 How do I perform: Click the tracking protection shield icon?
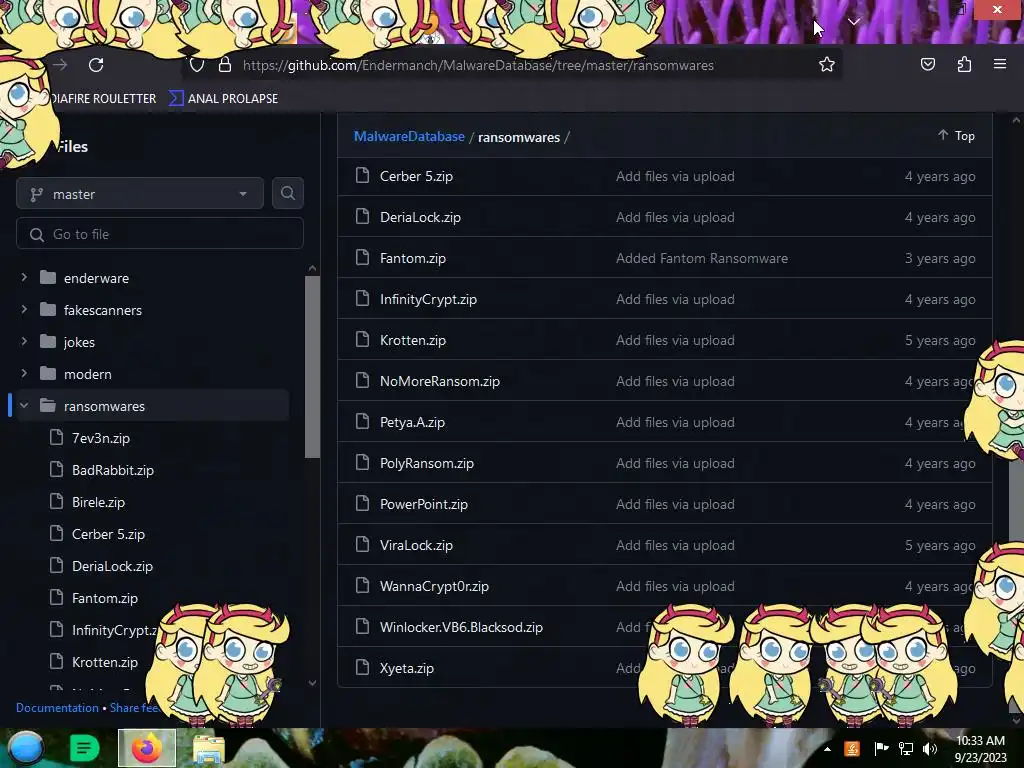click(197, 65)
